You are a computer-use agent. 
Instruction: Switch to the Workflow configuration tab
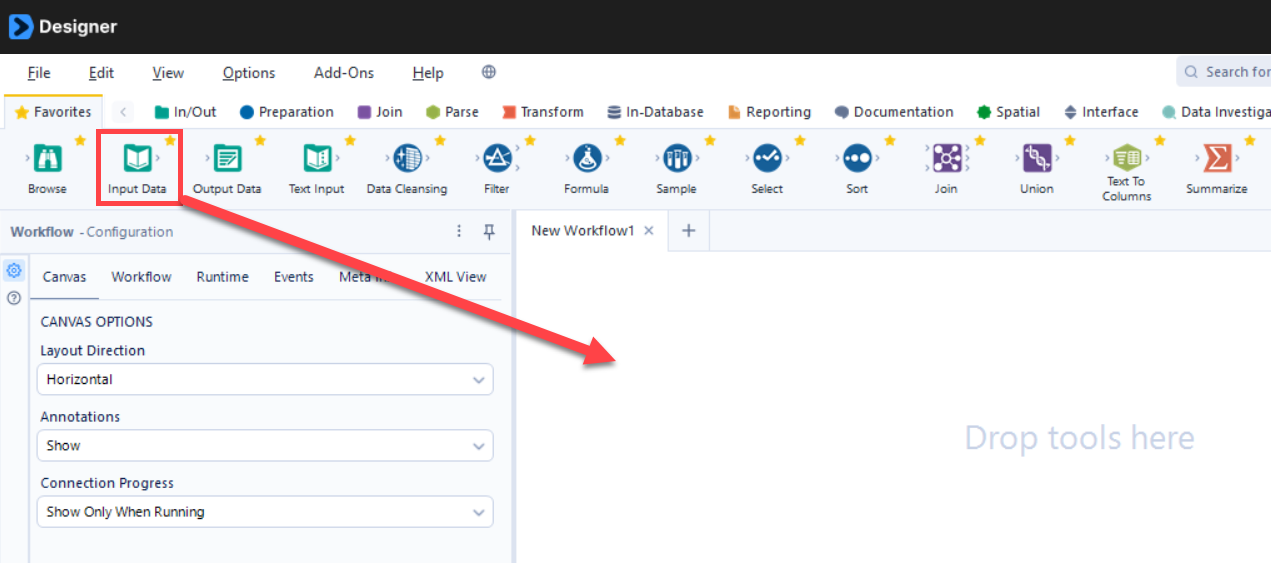[141, 277]
